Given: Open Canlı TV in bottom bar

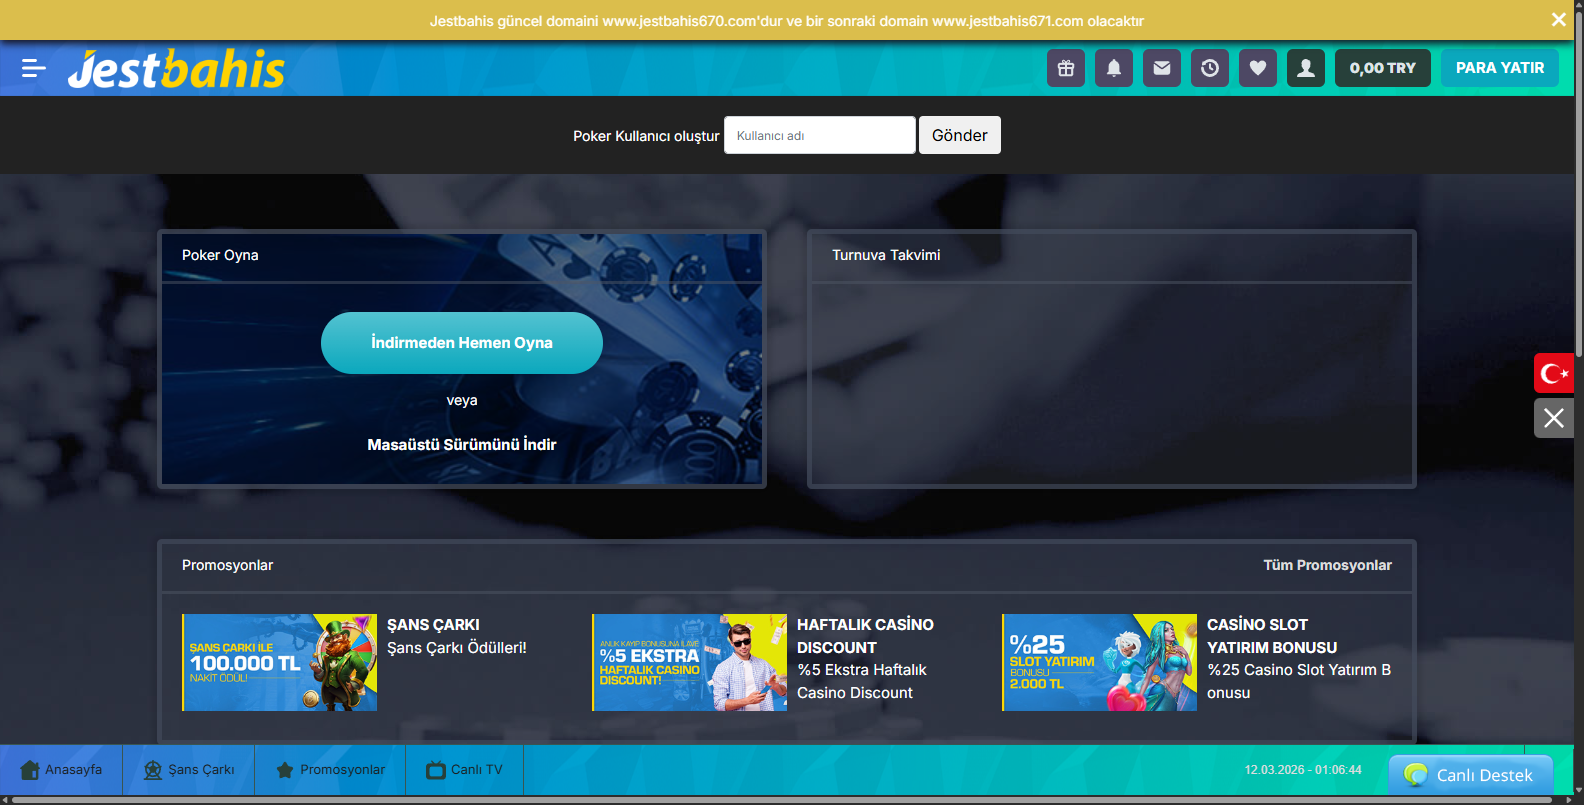Looking at the screenshot, I should pyautogui.click(x=464, y=770).
